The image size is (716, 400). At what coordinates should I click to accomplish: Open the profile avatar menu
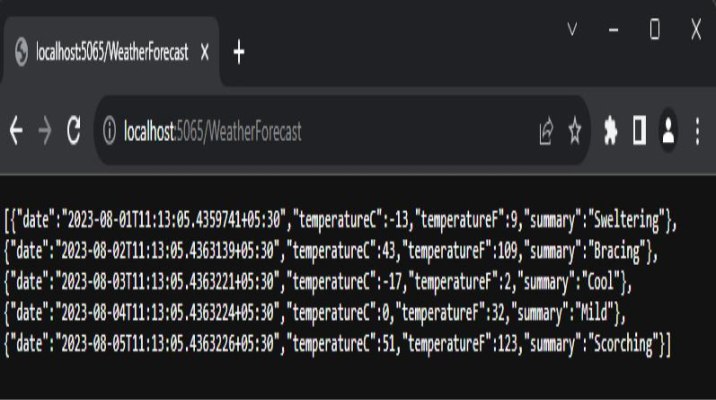pyautogui.click(x=668, y=131)
